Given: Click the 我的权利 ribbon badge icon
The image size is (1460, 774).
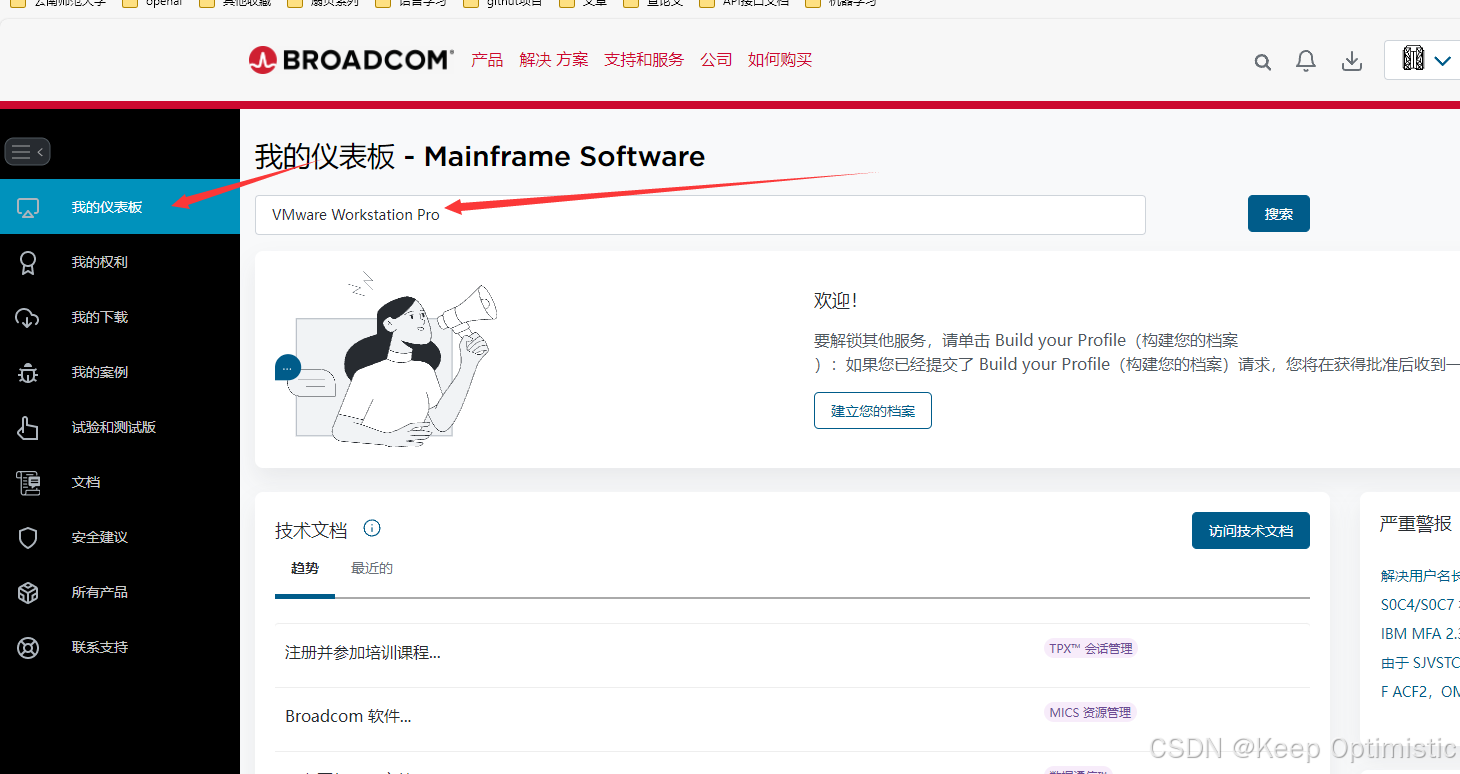Looking at the screenshot, I should (x=28, y=263).
